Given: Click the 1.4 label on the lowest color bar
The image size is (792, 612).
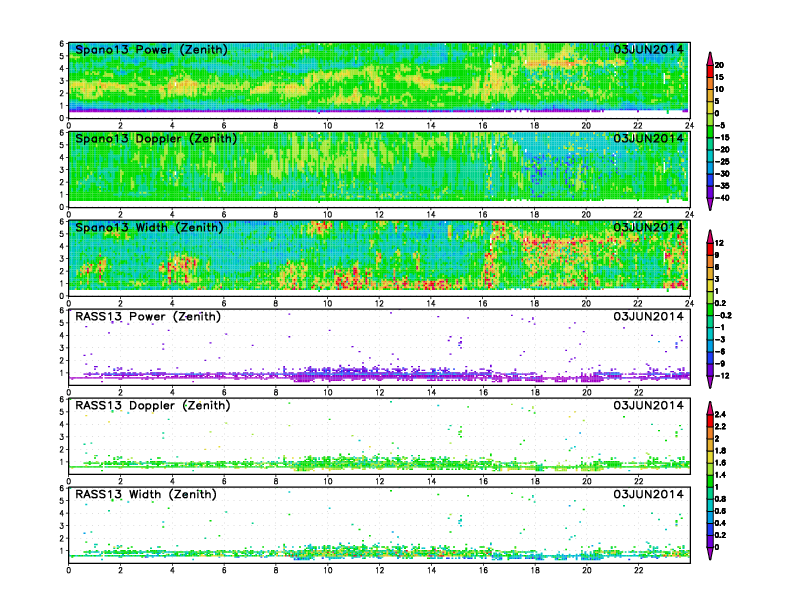Looking at the screenshot, I should point(721,475).
